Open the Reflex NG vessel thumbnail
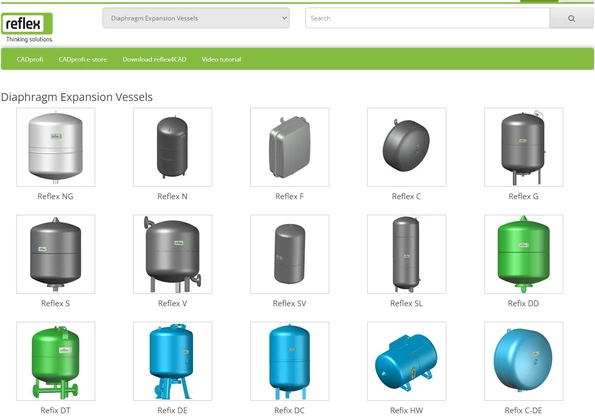Screen dimensions: 595x420 pyautogui.click(x=56, y=147)
